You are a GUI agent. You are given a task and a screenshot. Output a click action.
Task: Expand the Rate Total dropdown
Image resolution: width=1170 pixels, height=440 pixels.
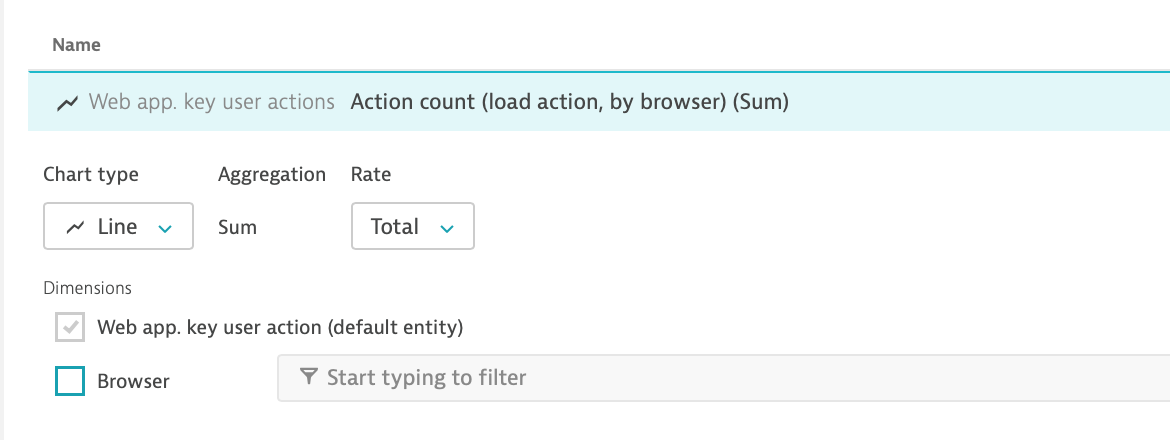pos(412,227)
